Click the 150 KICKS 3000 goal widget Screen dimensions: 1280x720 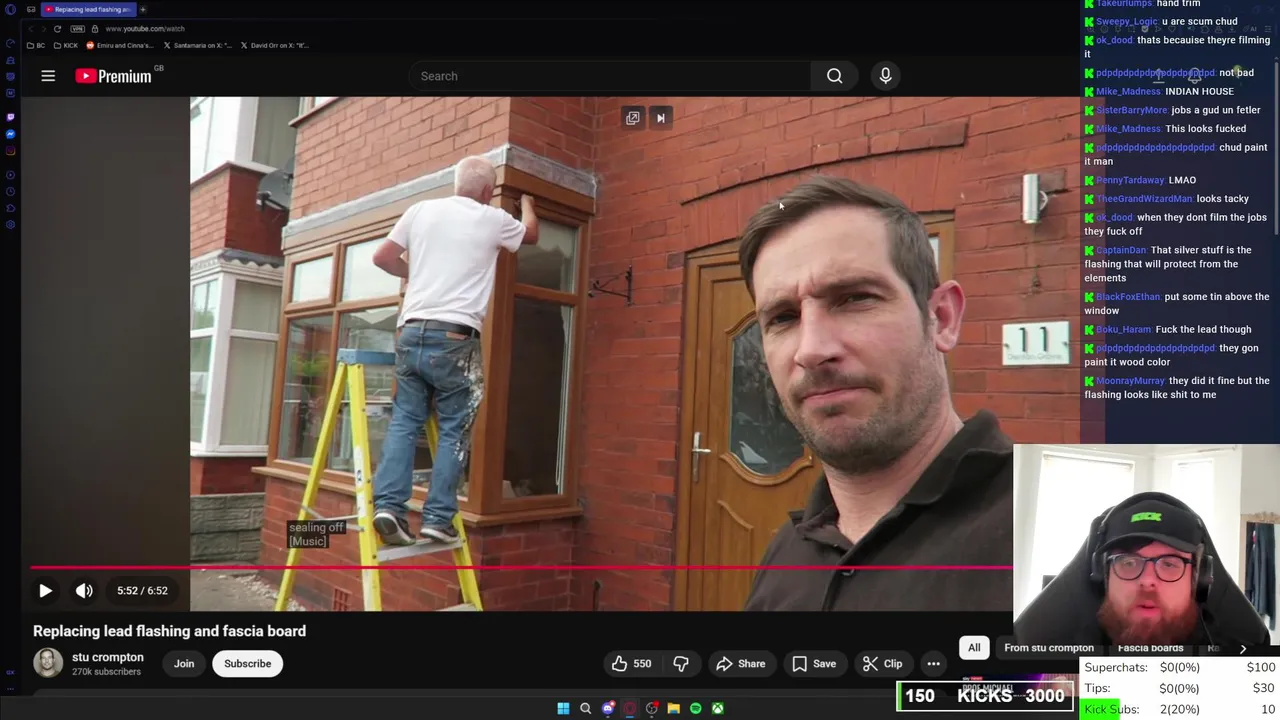(x=985, y=696)
